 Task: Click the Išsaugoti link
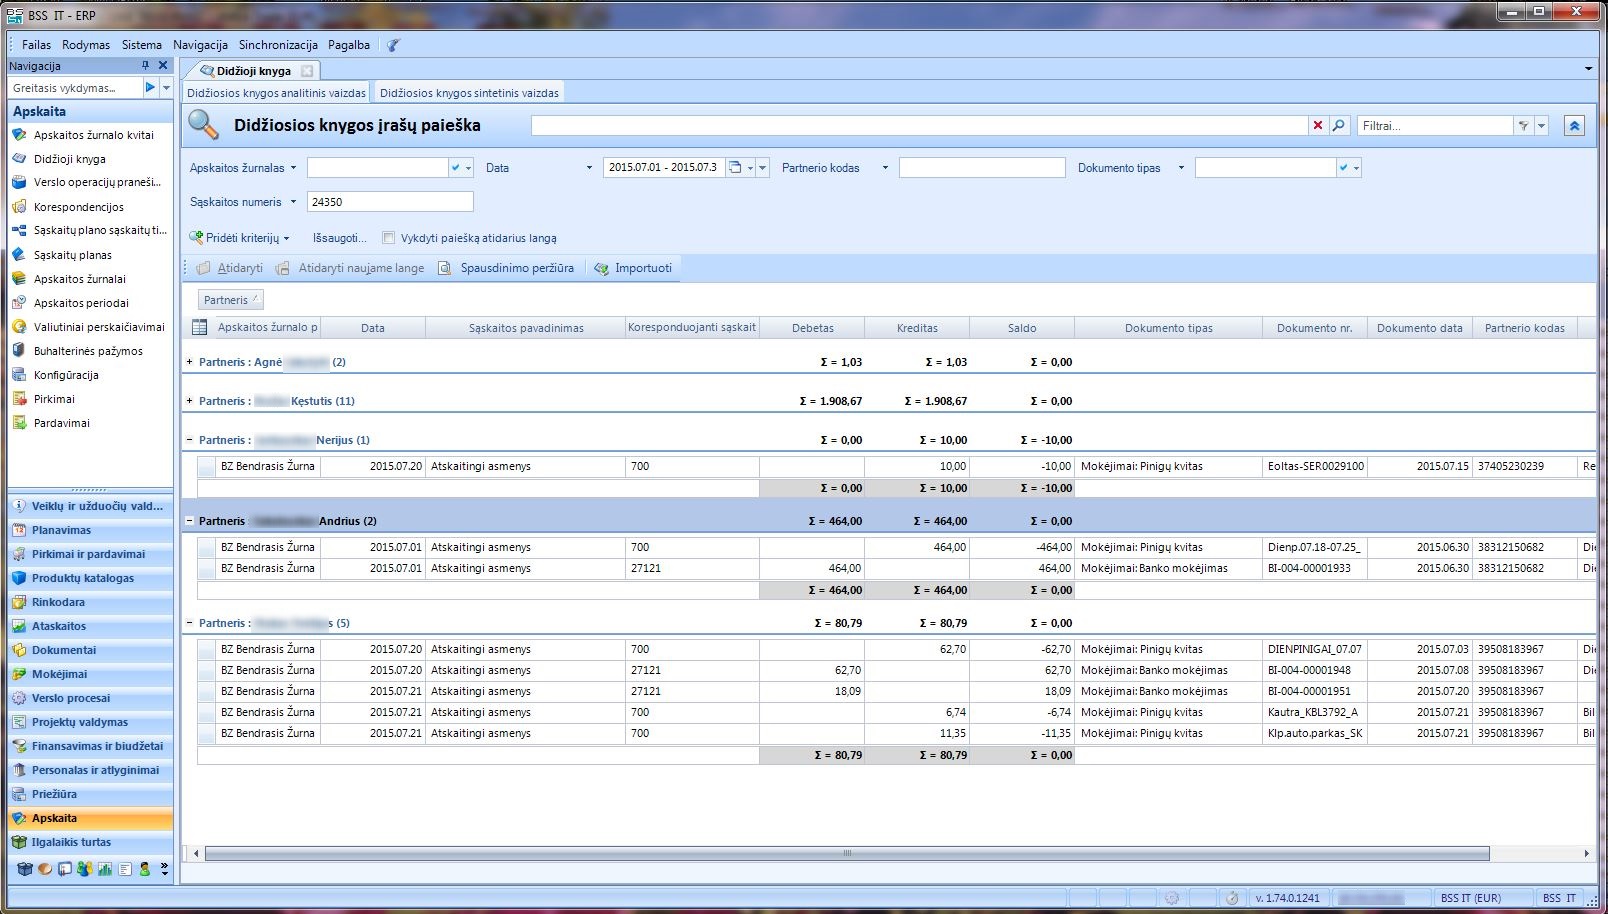coord(338,238)
